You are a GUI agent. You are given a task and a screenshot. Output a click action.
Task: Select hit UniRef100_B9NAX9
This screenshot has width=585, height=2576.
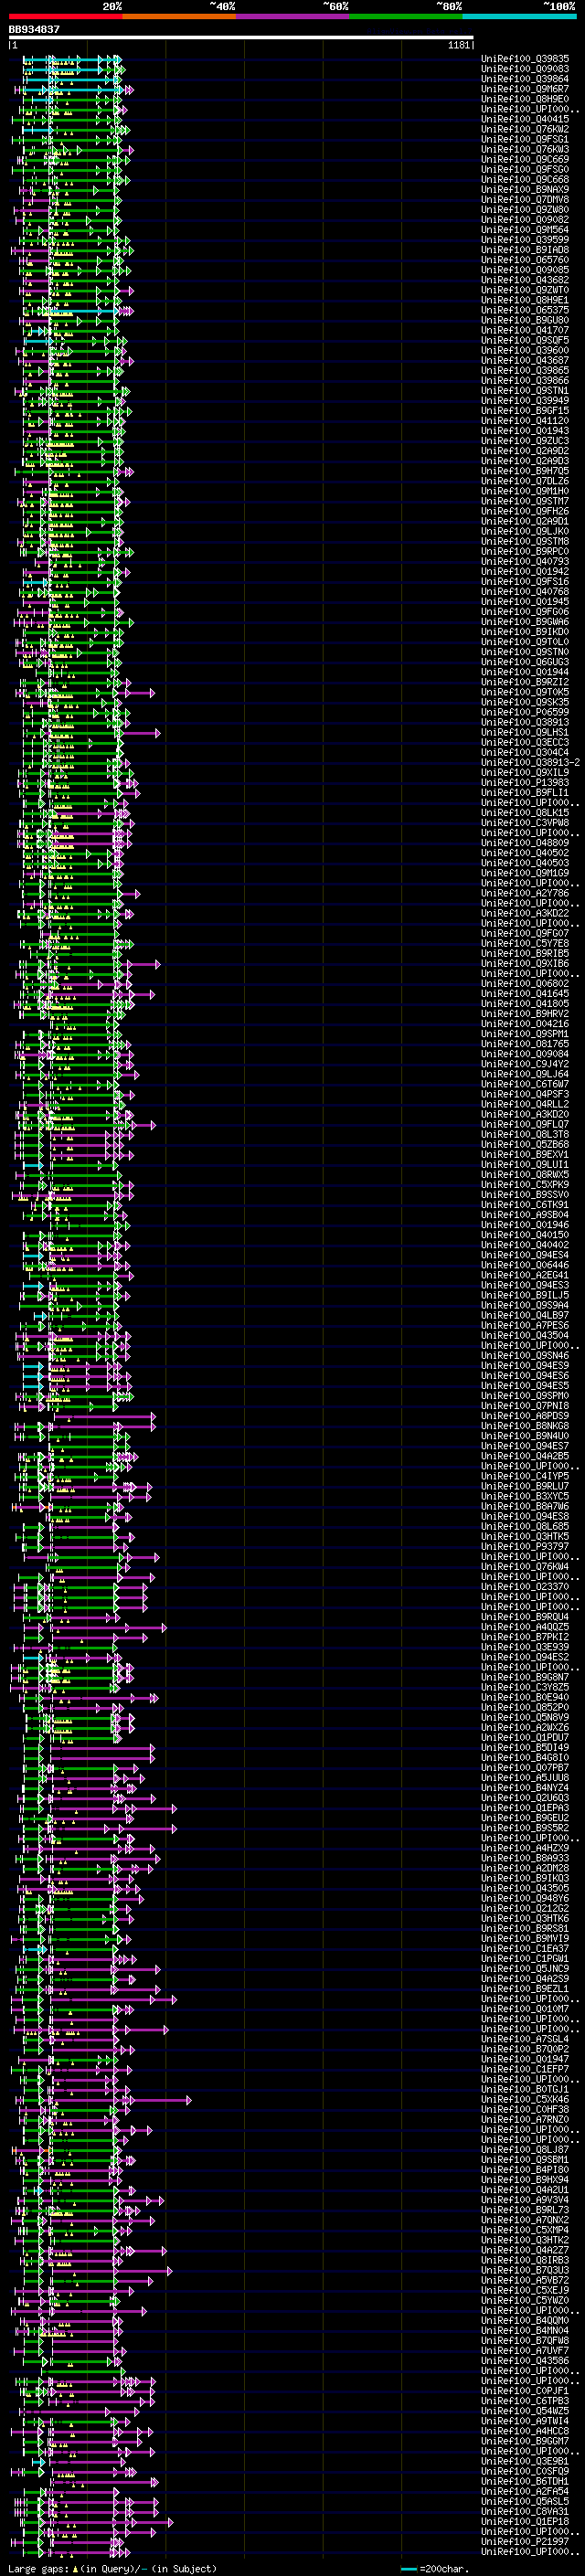click(x=525, y=190)
